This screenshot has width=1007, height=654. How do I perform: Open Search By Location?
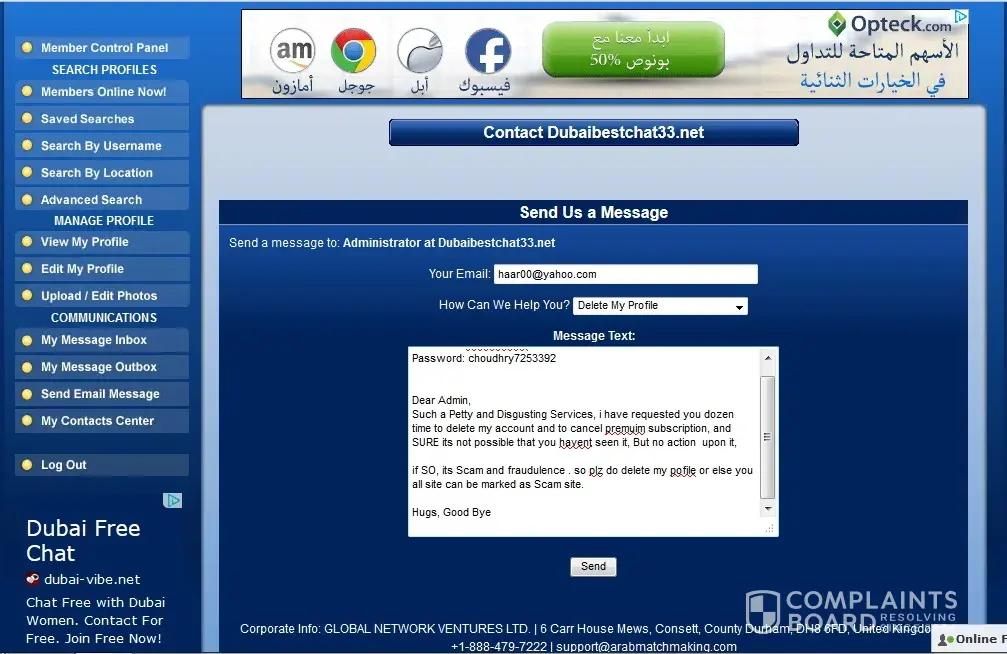(x=102, y=173)
